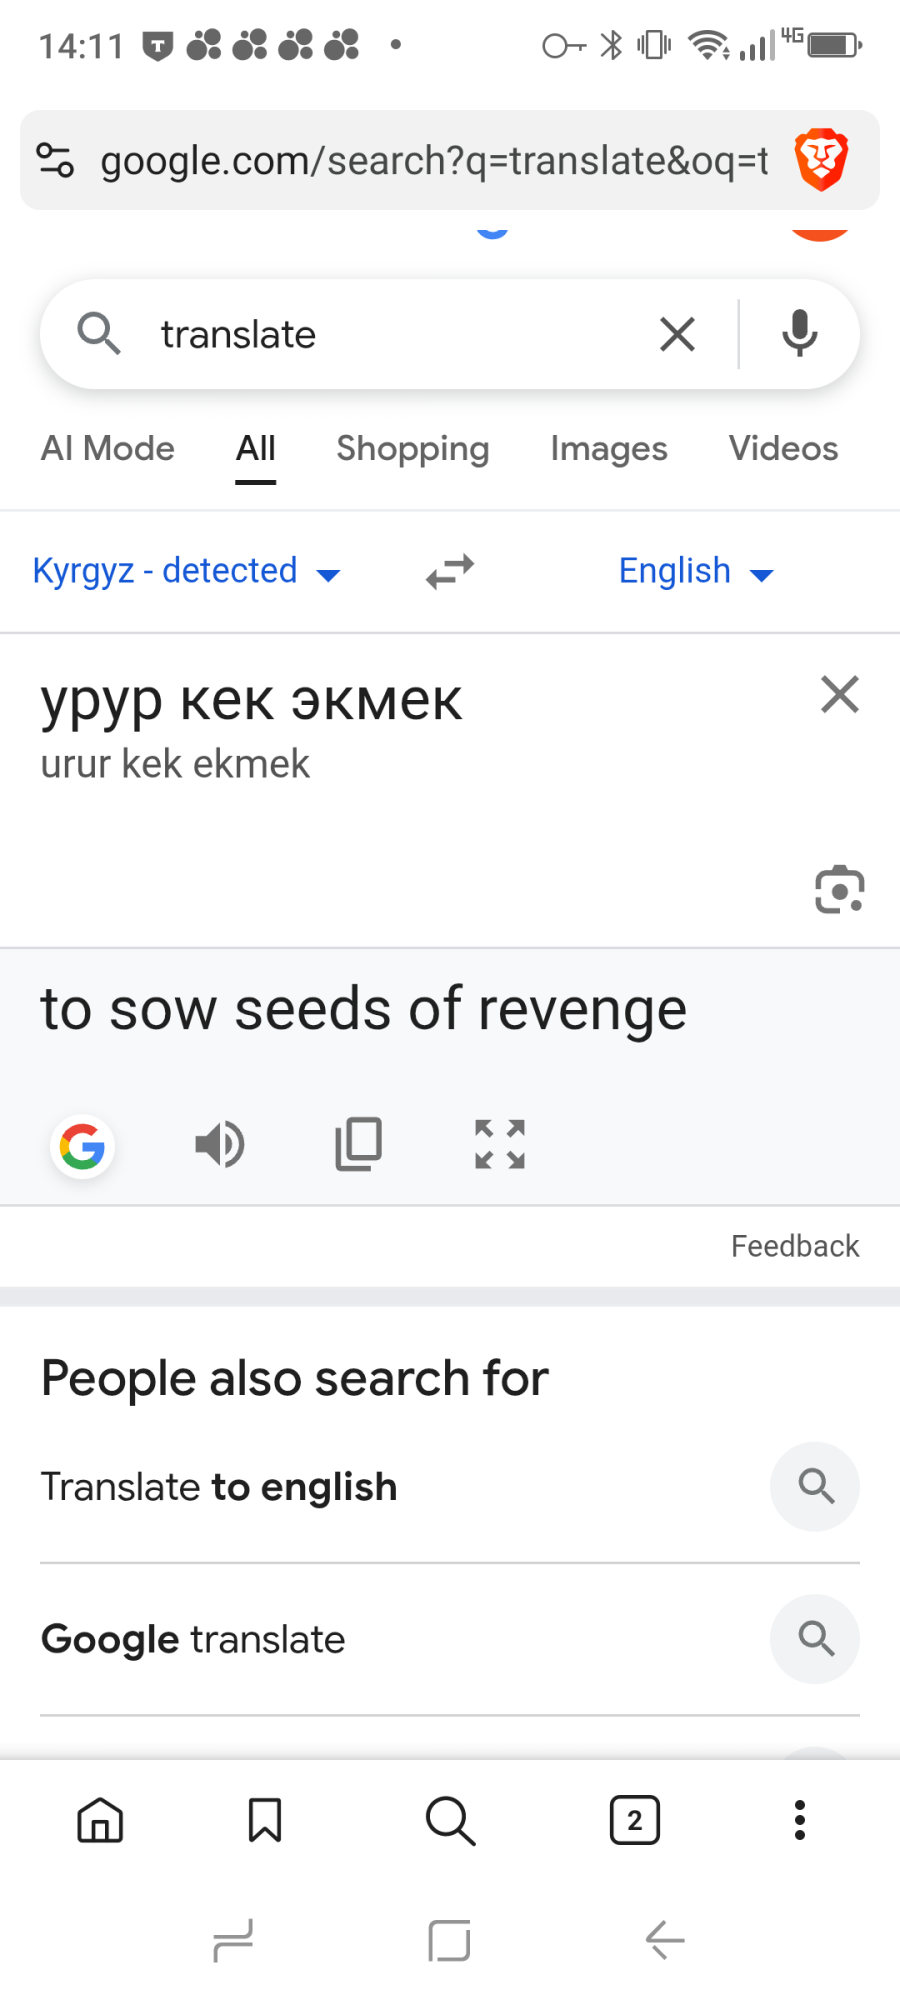This screenshot has height=2000, width=900.
Task: Swap source and target languages
Action: (x=450, y=572)
